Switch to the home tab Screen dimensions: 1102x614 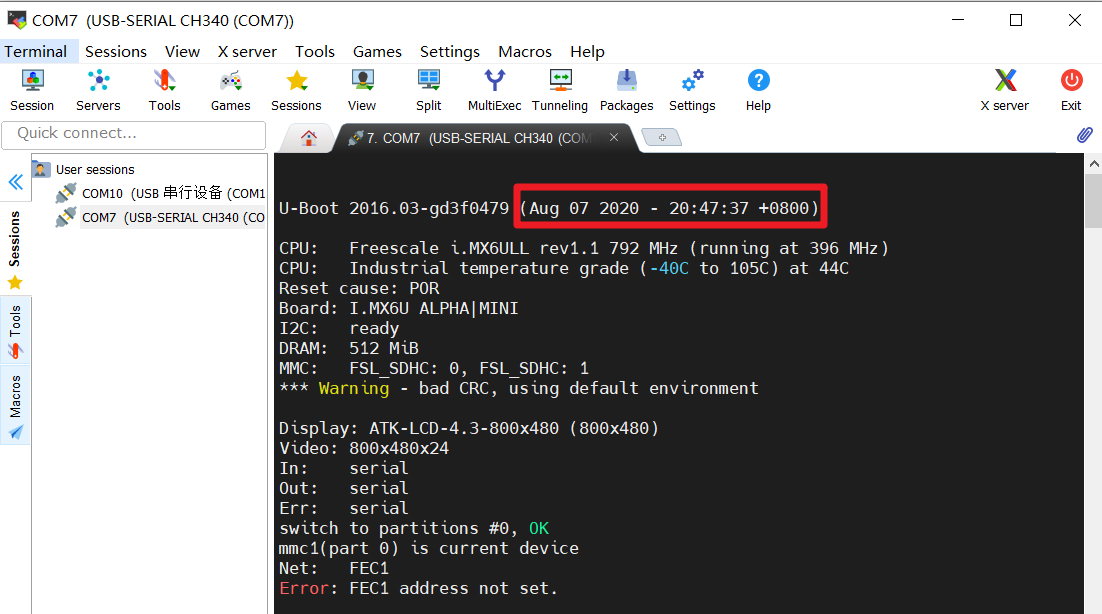307,138
